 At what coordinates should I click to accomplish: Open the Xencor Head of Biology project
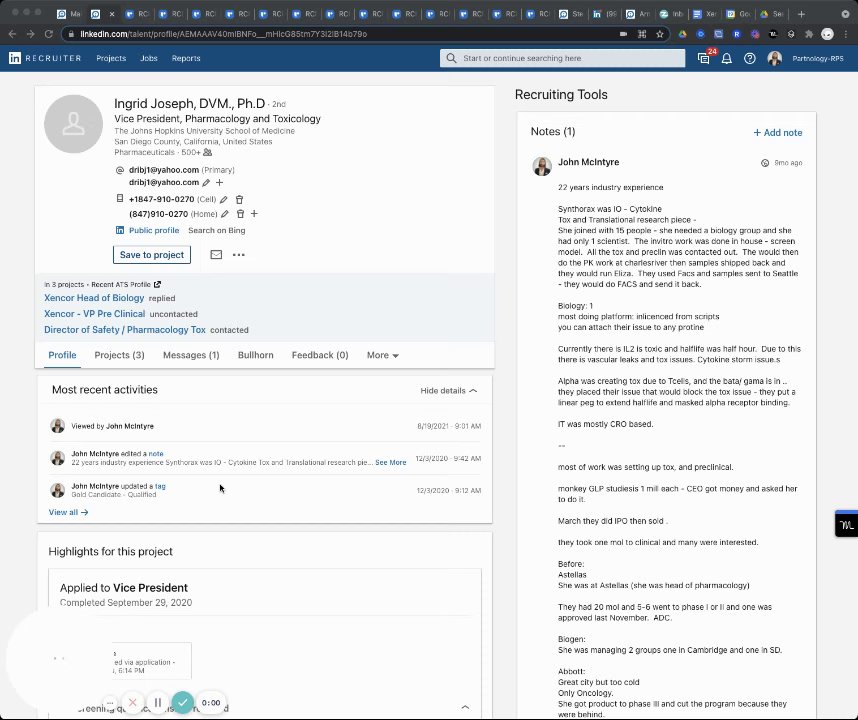(94, 298)
